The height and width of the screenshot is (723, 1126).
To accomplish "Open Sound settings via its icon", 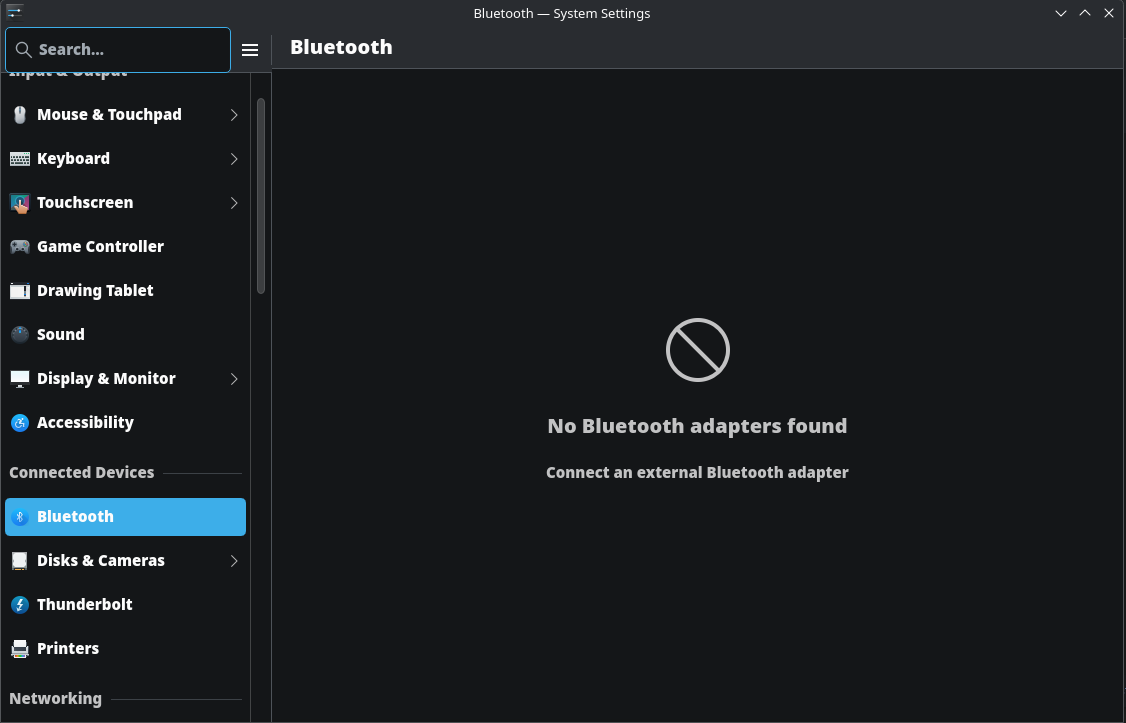I will [x=20, y=335].
